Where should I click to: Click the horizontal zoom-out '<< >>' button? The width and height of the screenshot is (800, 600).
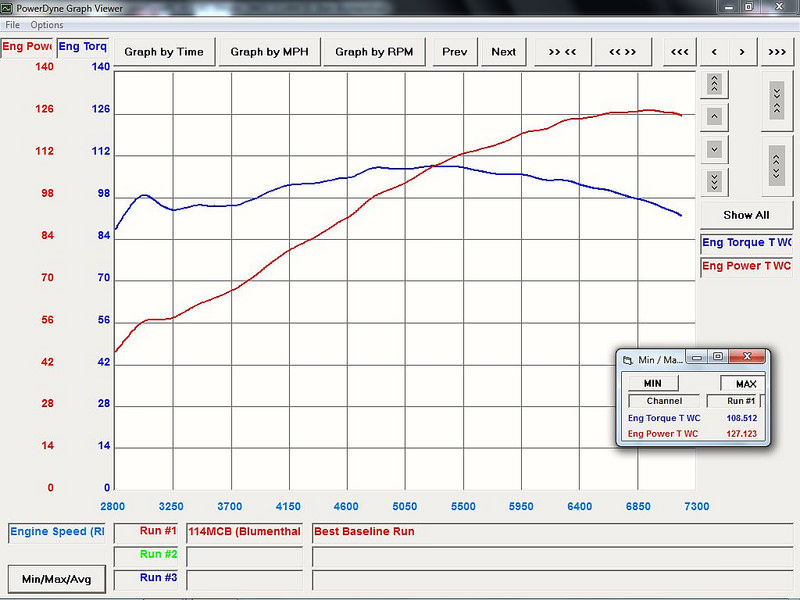pos(622,52)
